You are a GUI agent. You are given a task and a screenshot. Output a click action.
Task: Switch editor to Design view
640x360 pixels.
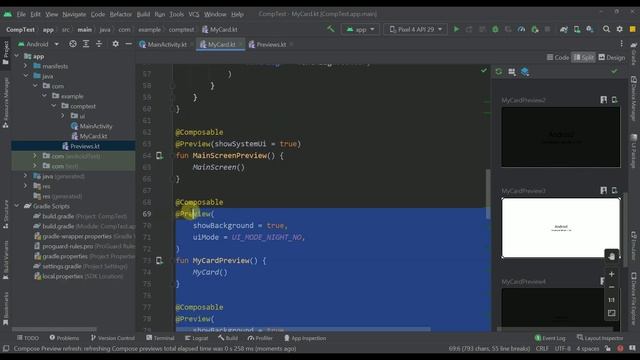pyautogui.click(x=612, y=58)
